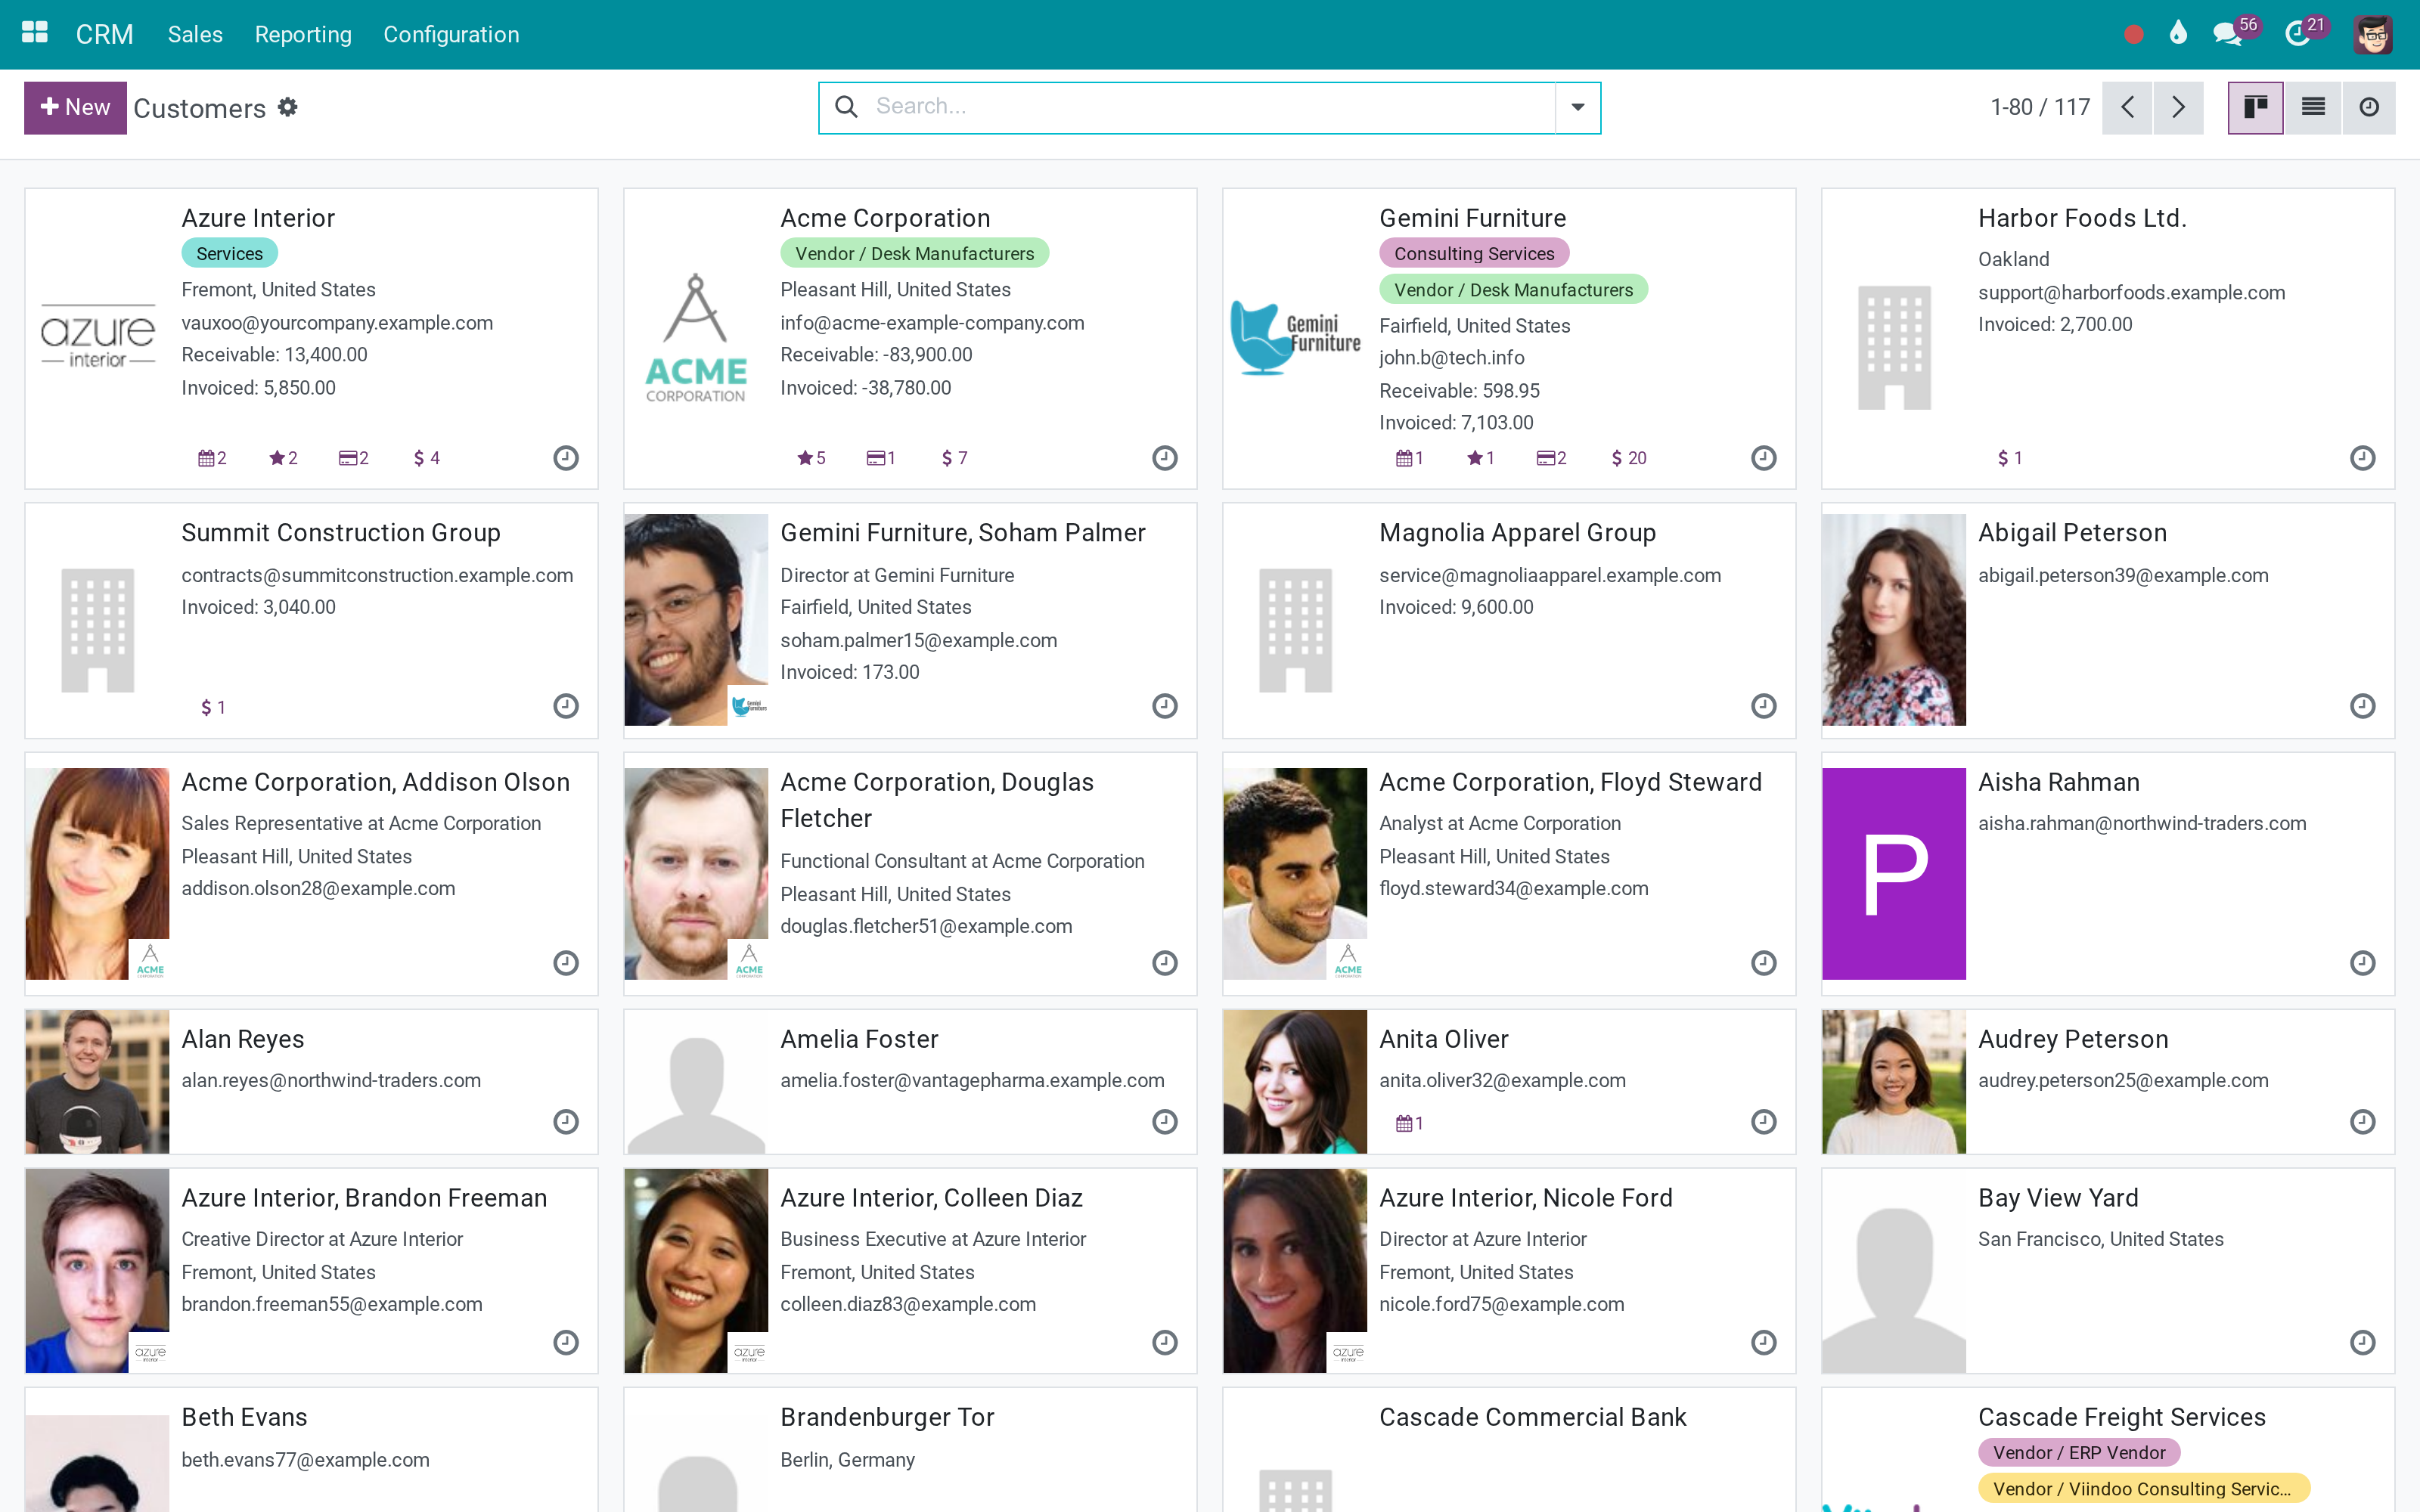
Task: Click the pager text 1-80 / 117
Action: tap(2040, 107)
